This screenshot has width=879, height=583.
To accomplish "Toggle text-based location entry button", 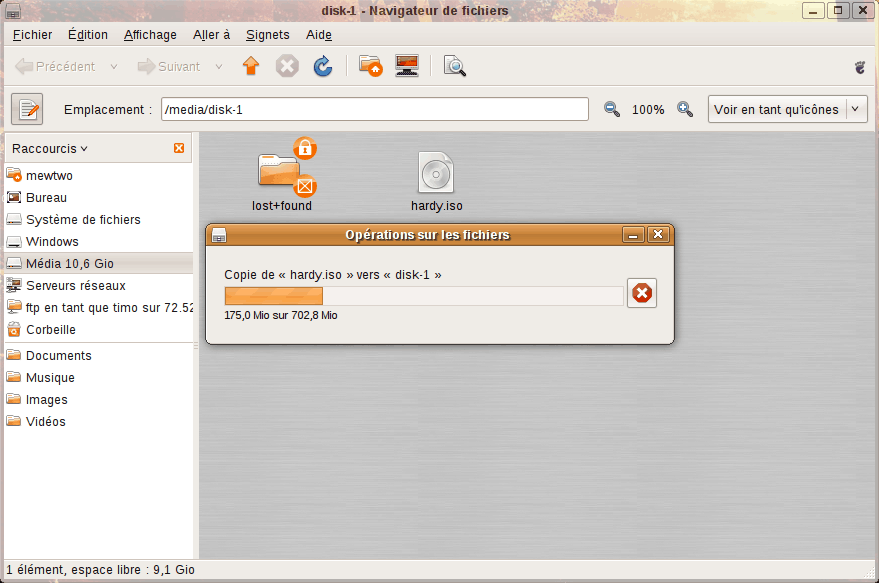I will pyautogui.click(x=27, y=109).
